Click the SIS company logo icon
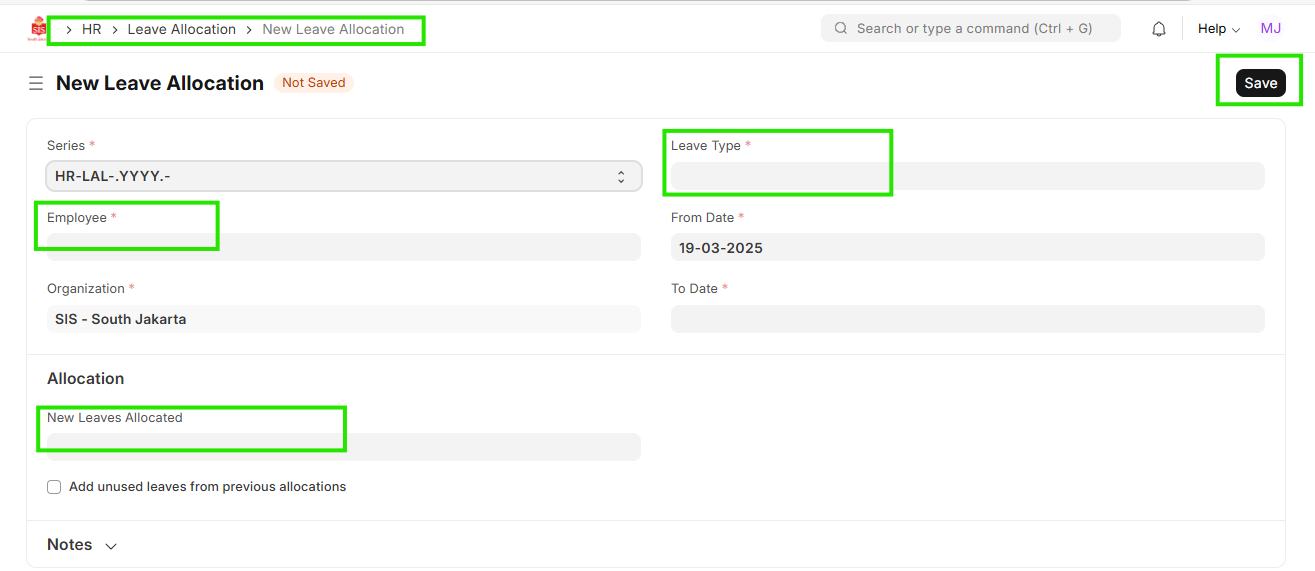Viewport: 1315px width, 571px height. (38, 29)
